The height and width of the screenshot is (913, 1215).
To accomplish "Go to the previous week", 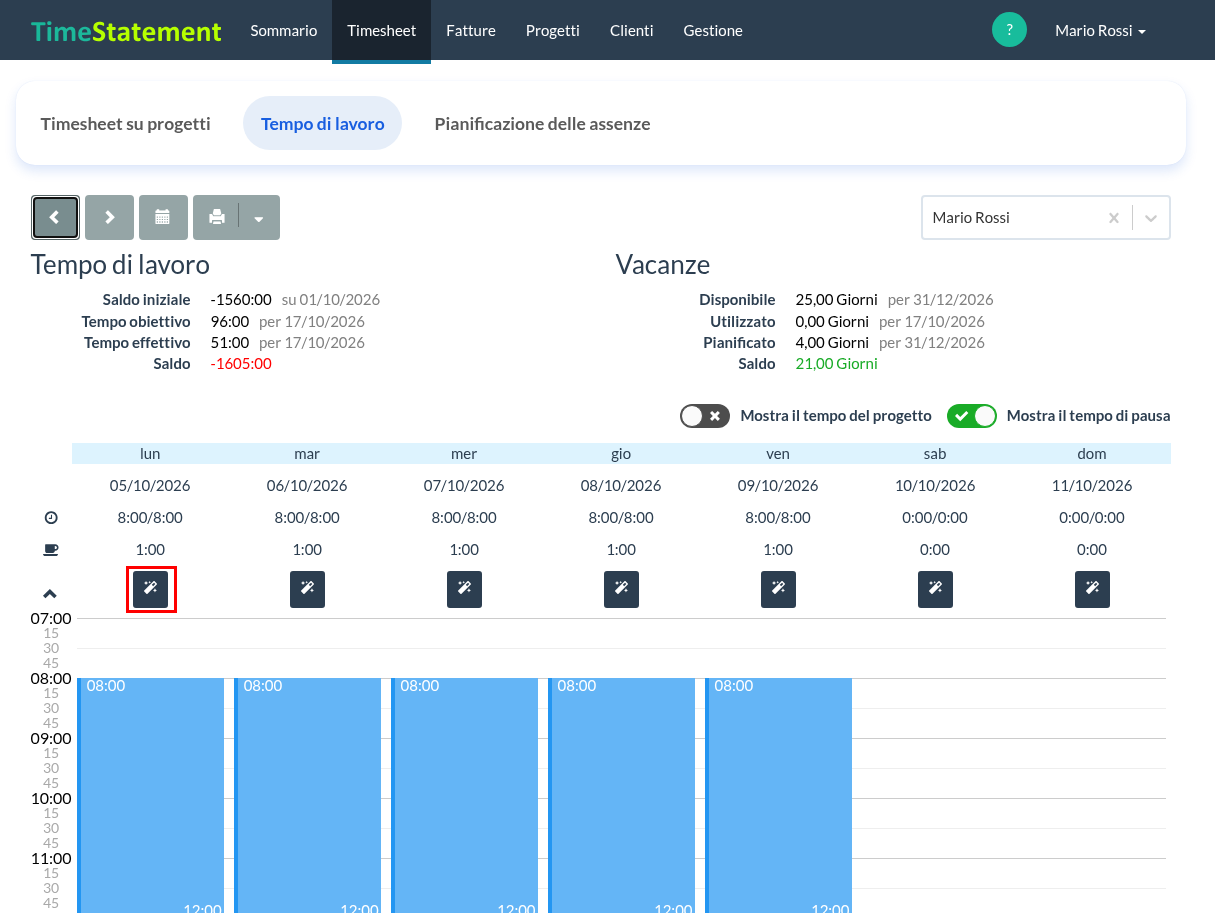I will tap(55, 217).
